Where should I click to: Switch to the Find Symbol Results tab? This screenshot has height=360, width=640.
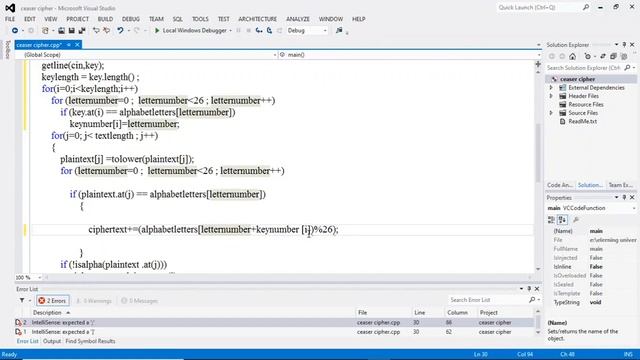coord(90,341)
